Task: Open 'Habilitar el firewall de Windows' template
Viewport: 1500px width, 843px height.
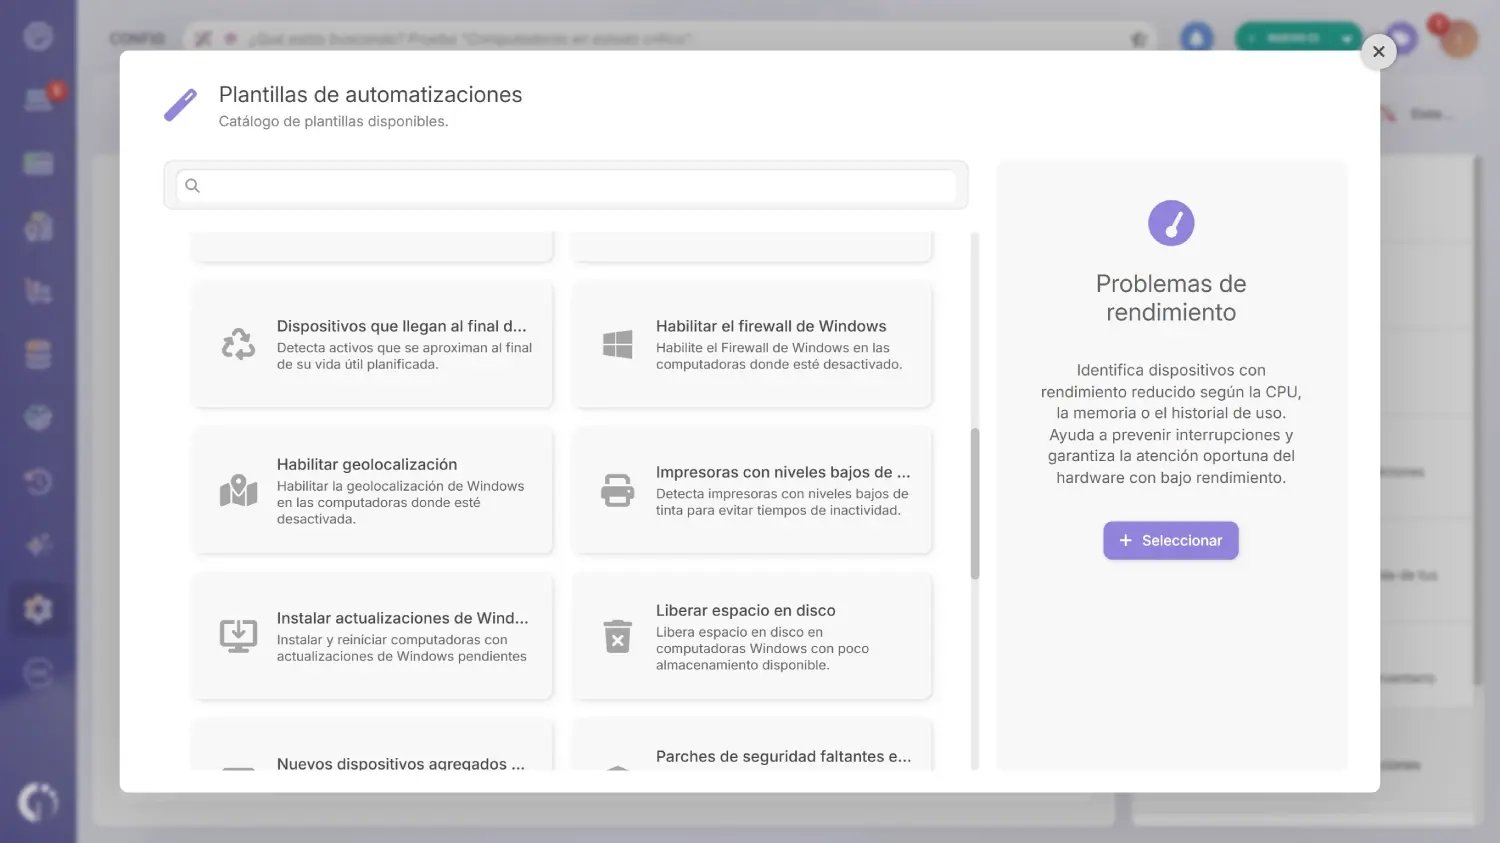Action: pos(751,344)
